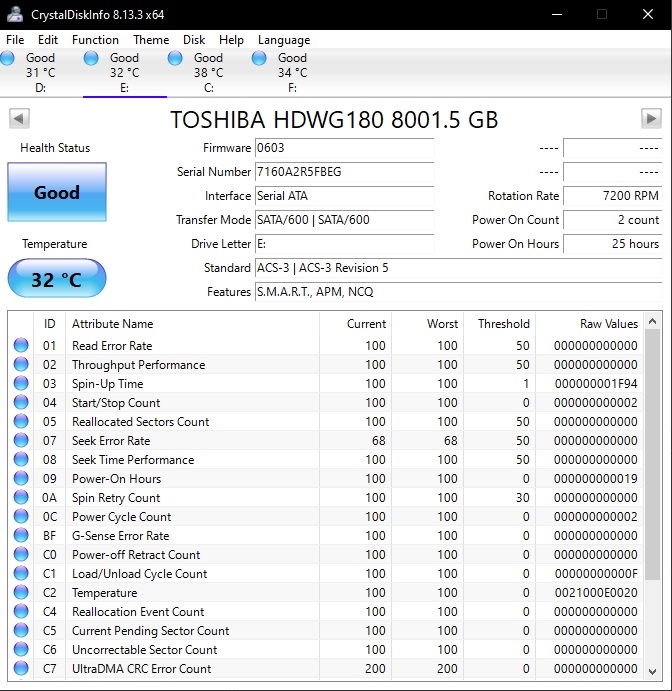Select the 'Spin-Up Time' raw value 000000001F94
This screenshot has width=672, height=691.
[x=596, y=384]
